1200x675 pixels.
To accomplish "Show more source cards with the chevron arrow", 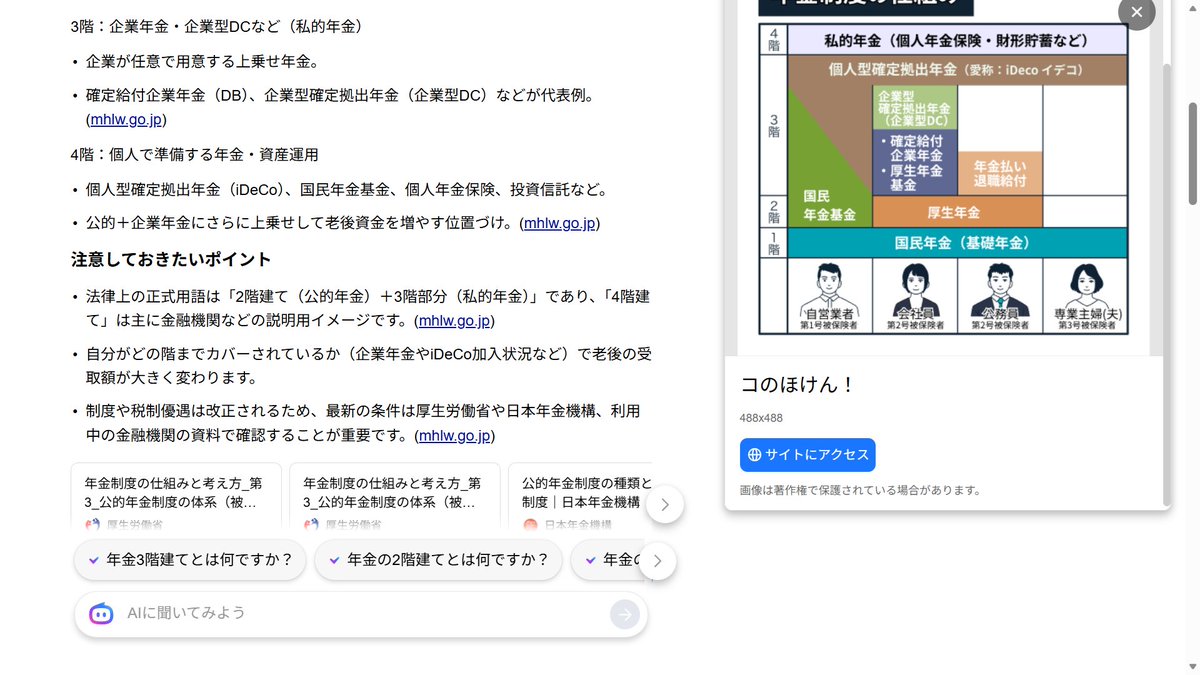I will (665, 503).
